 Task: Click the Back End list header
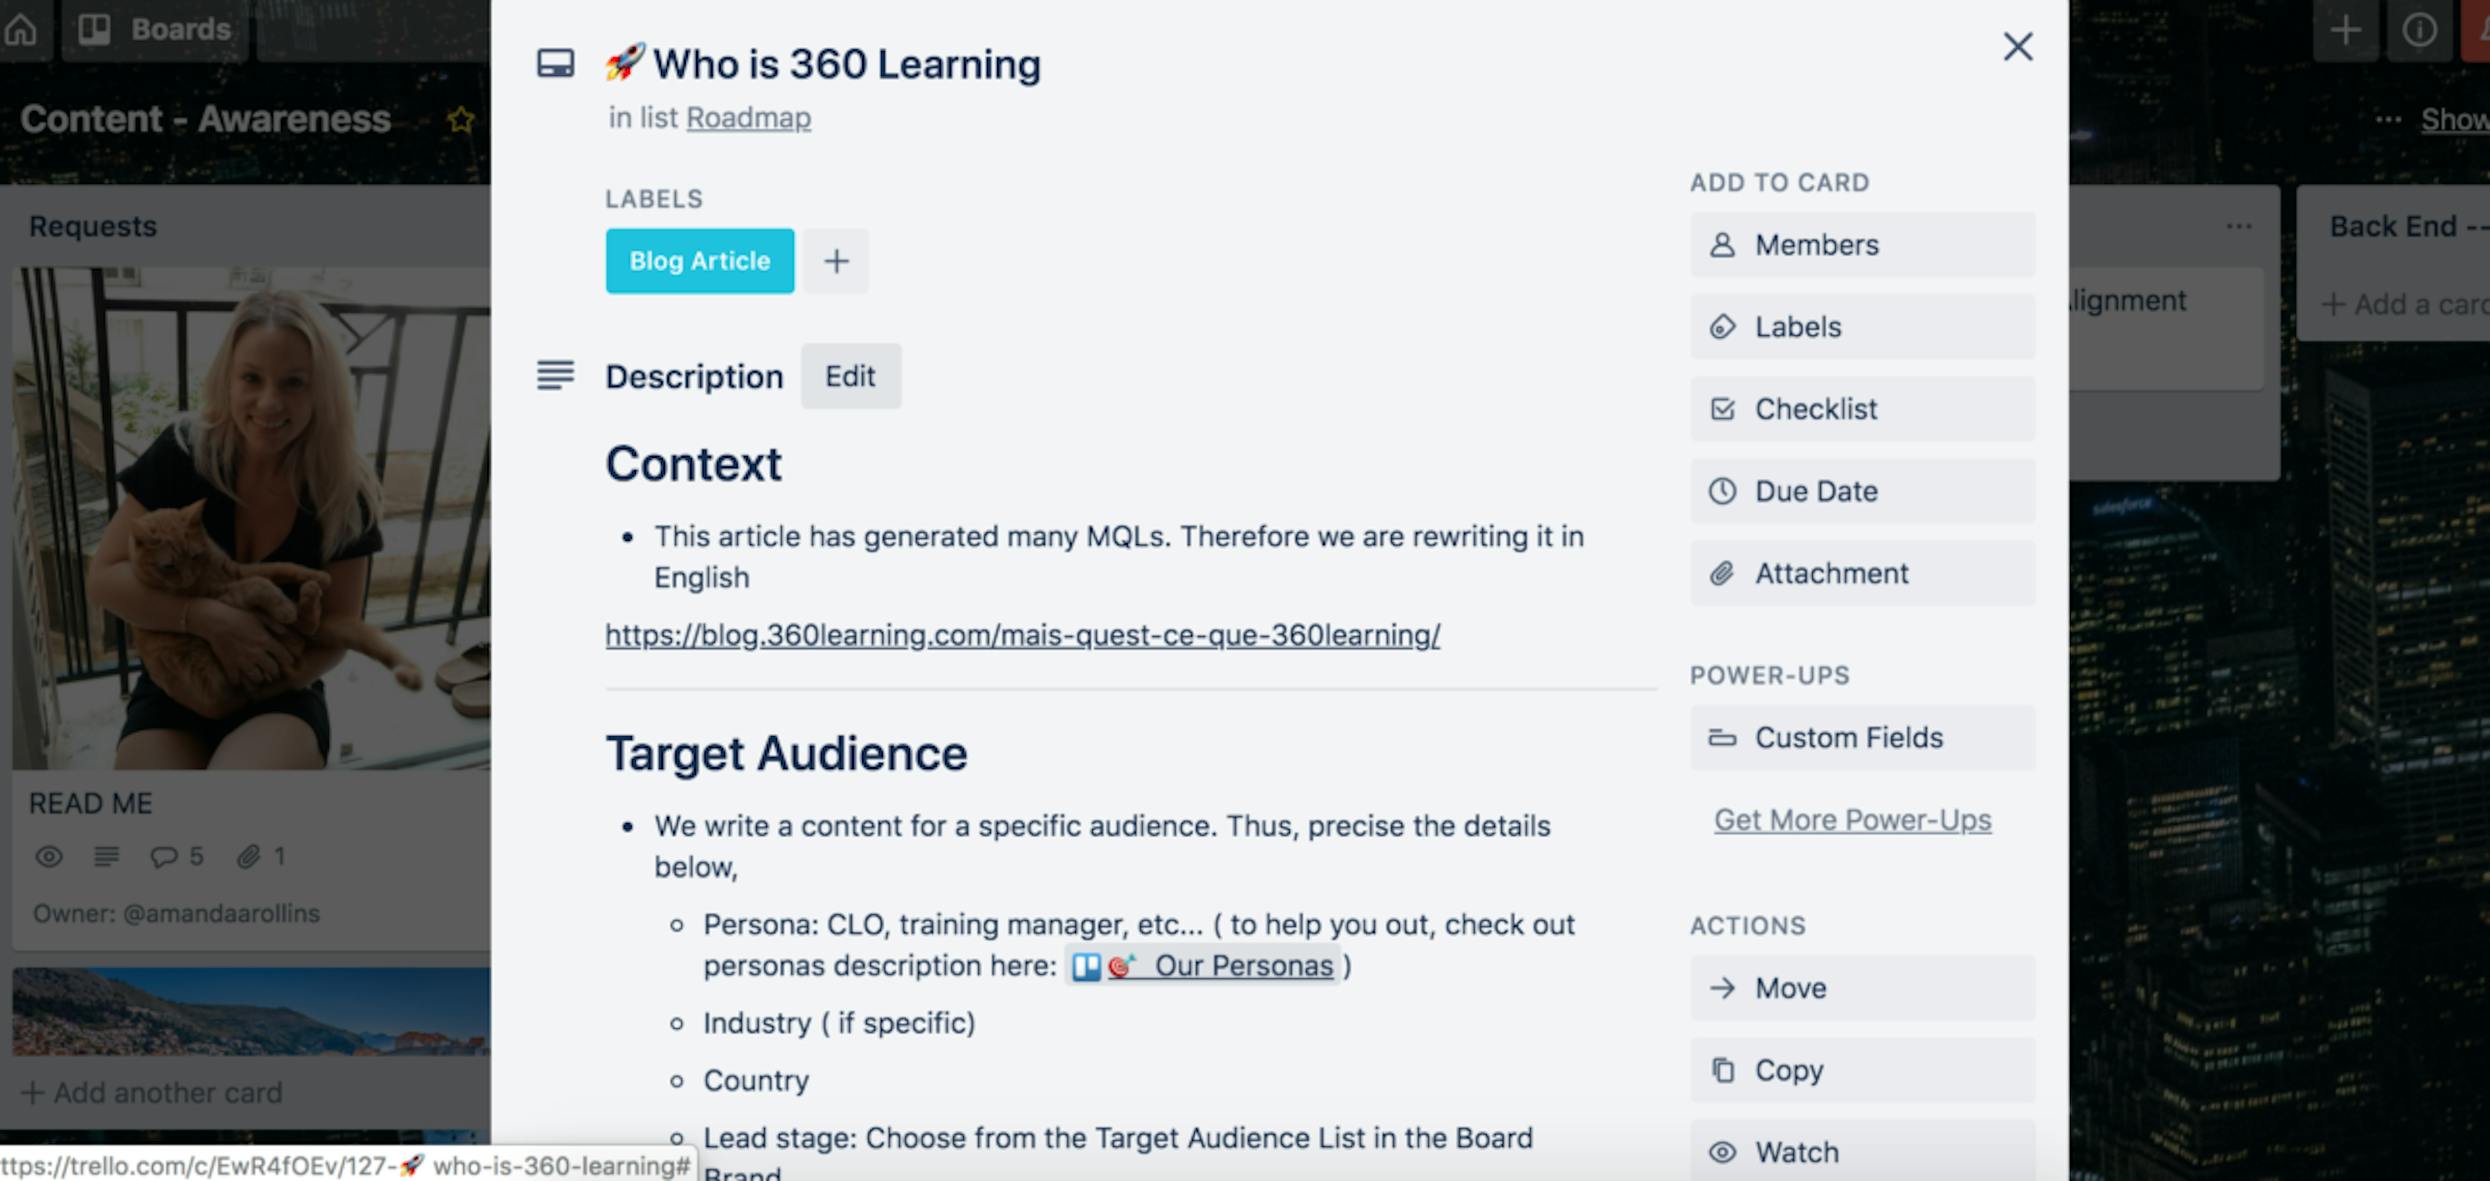[2408, 227]
